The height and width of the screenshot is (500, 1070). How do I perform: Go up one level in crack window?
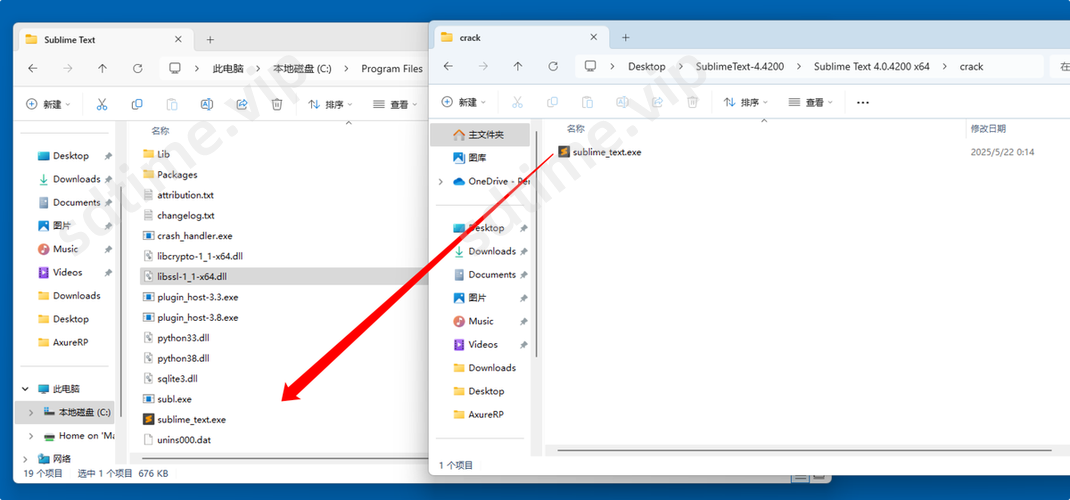point(518,66)
